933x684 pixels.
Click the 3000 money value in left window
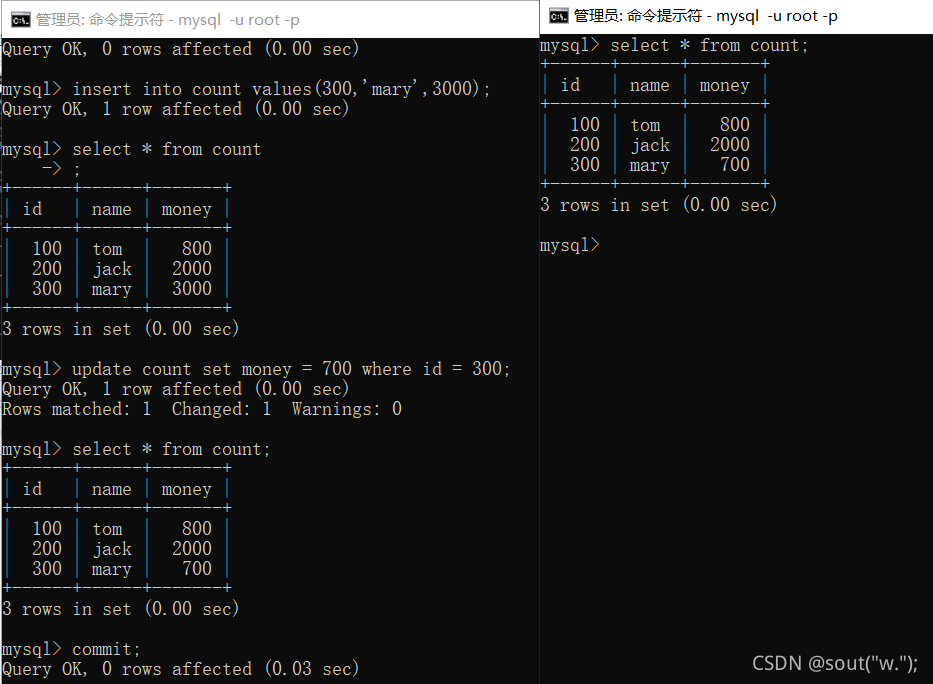point(192,288)
